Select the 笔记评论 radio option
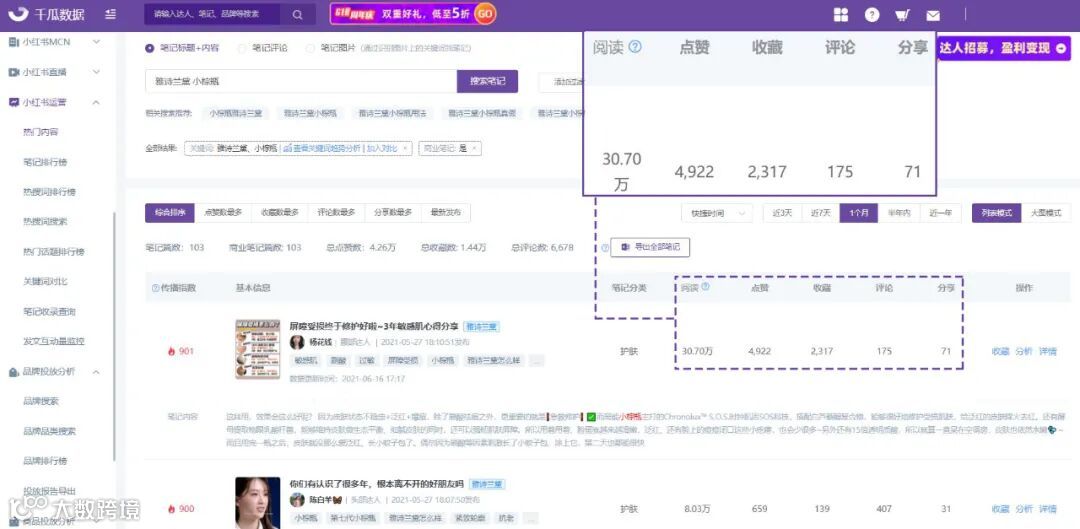Screen dimensions: 1080x529 (241, 48)
